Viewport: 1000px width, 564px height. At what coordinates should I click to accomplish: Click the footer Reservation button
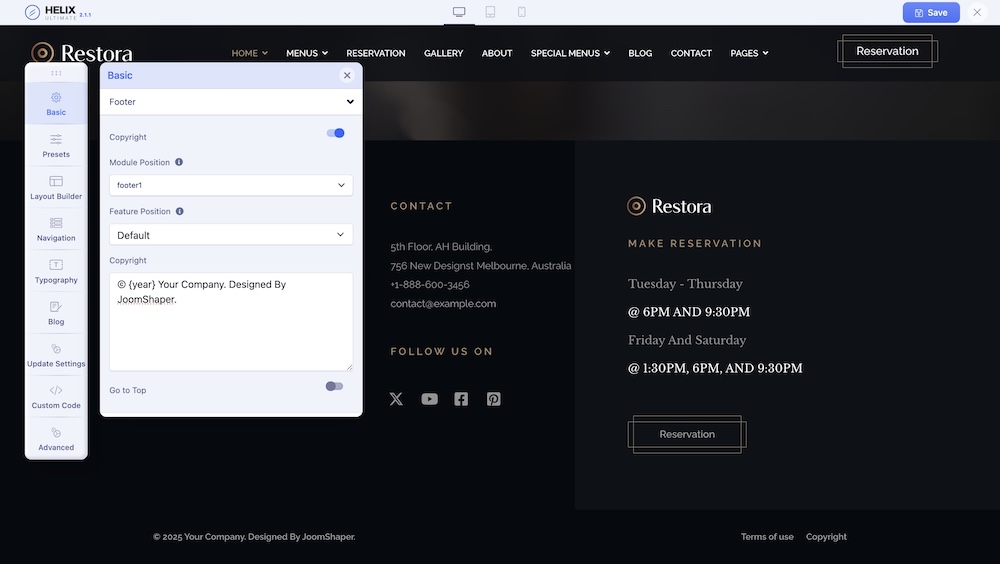[687, 434]
